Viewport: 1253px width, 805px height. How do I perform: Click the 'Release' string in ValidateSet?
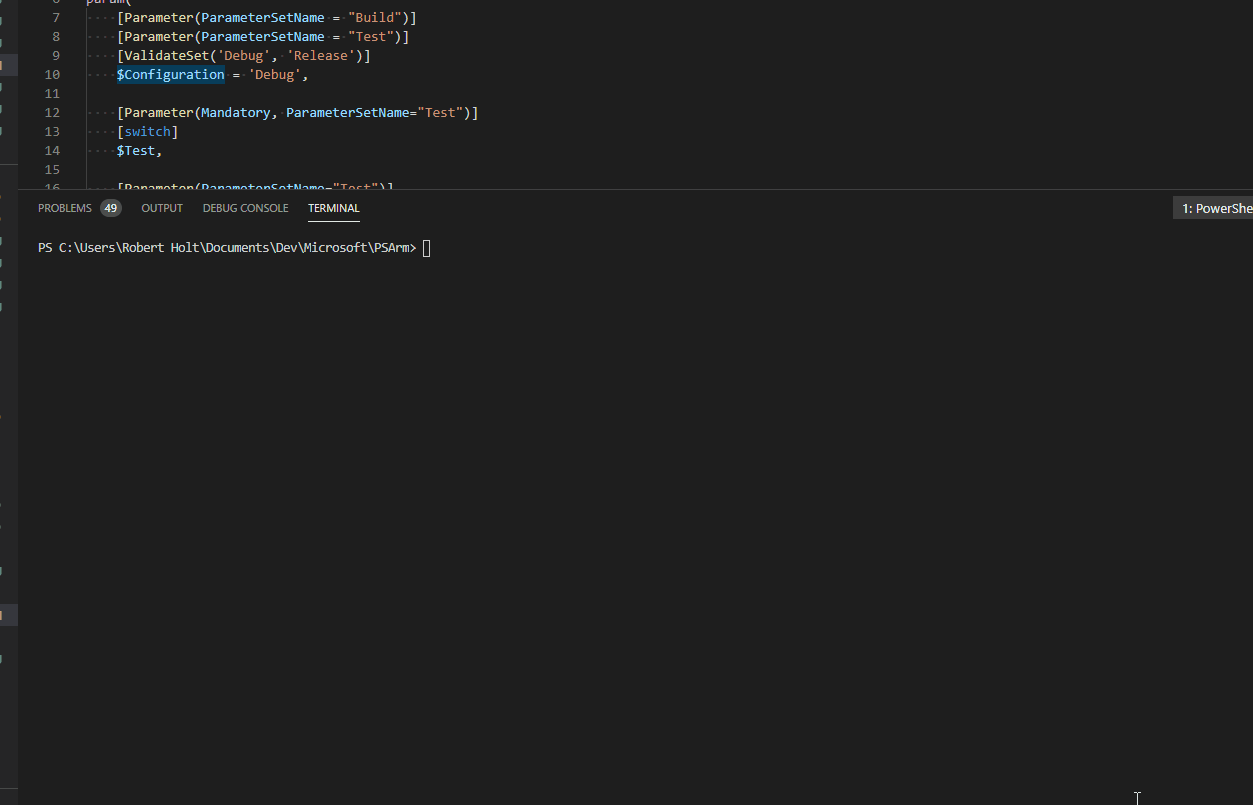click(x=321, y=56)
